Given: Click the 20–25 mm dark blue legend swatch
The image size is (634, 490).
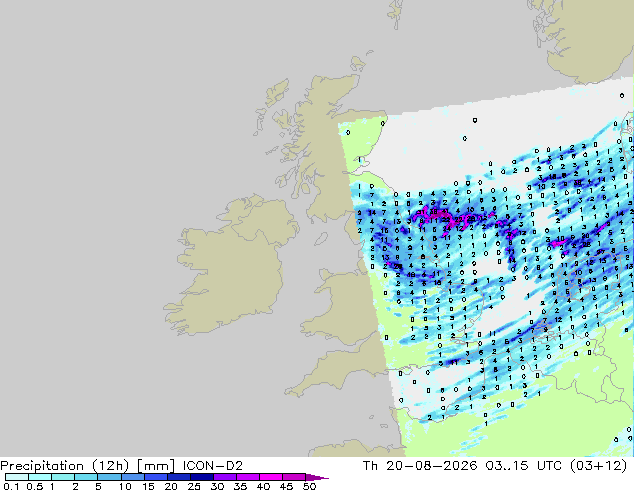Looking at the screenshot, I should coord(178,477).
